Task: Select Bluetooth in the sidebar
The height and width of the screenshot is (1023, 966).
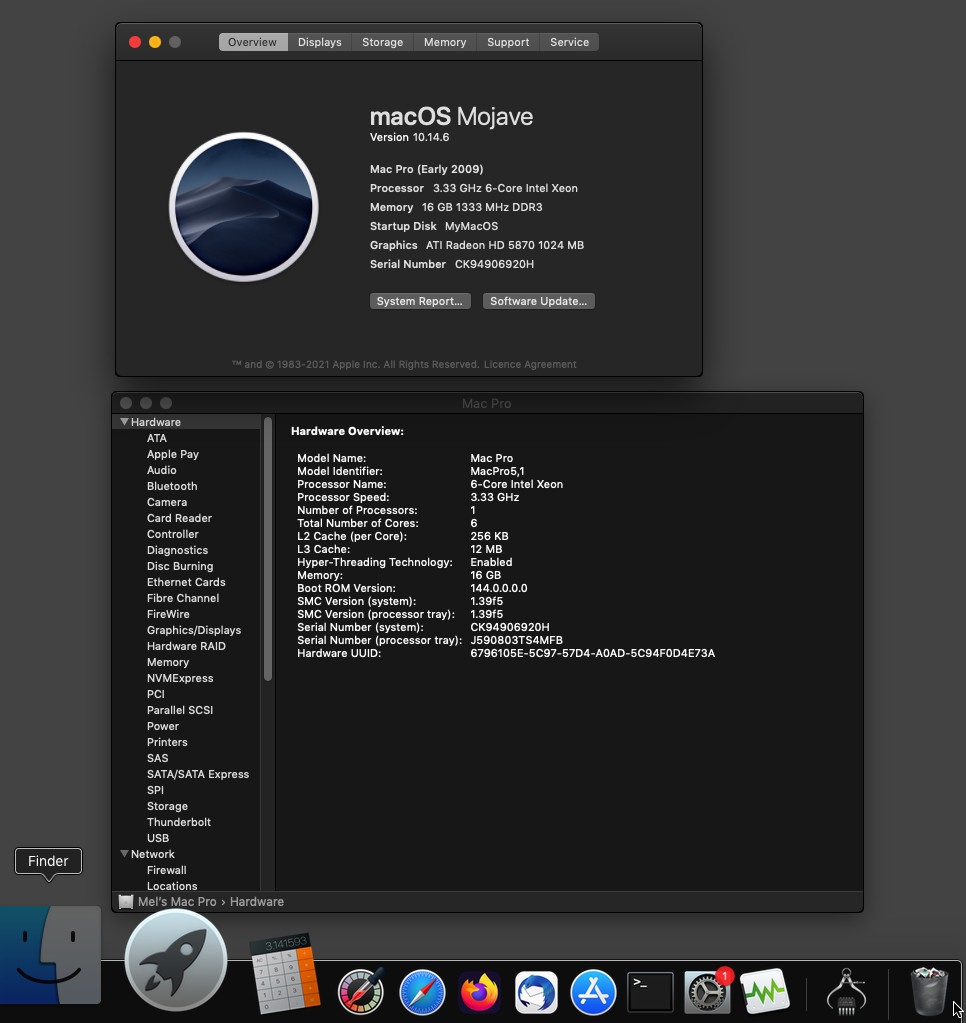Action: (x=172, y=486)
